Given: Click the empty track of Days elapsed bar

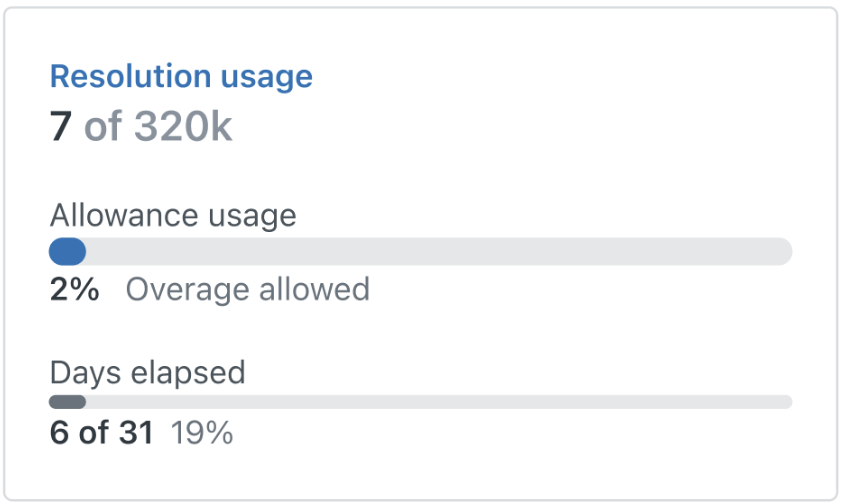Looking at the screenshot, I should (439, 402).
